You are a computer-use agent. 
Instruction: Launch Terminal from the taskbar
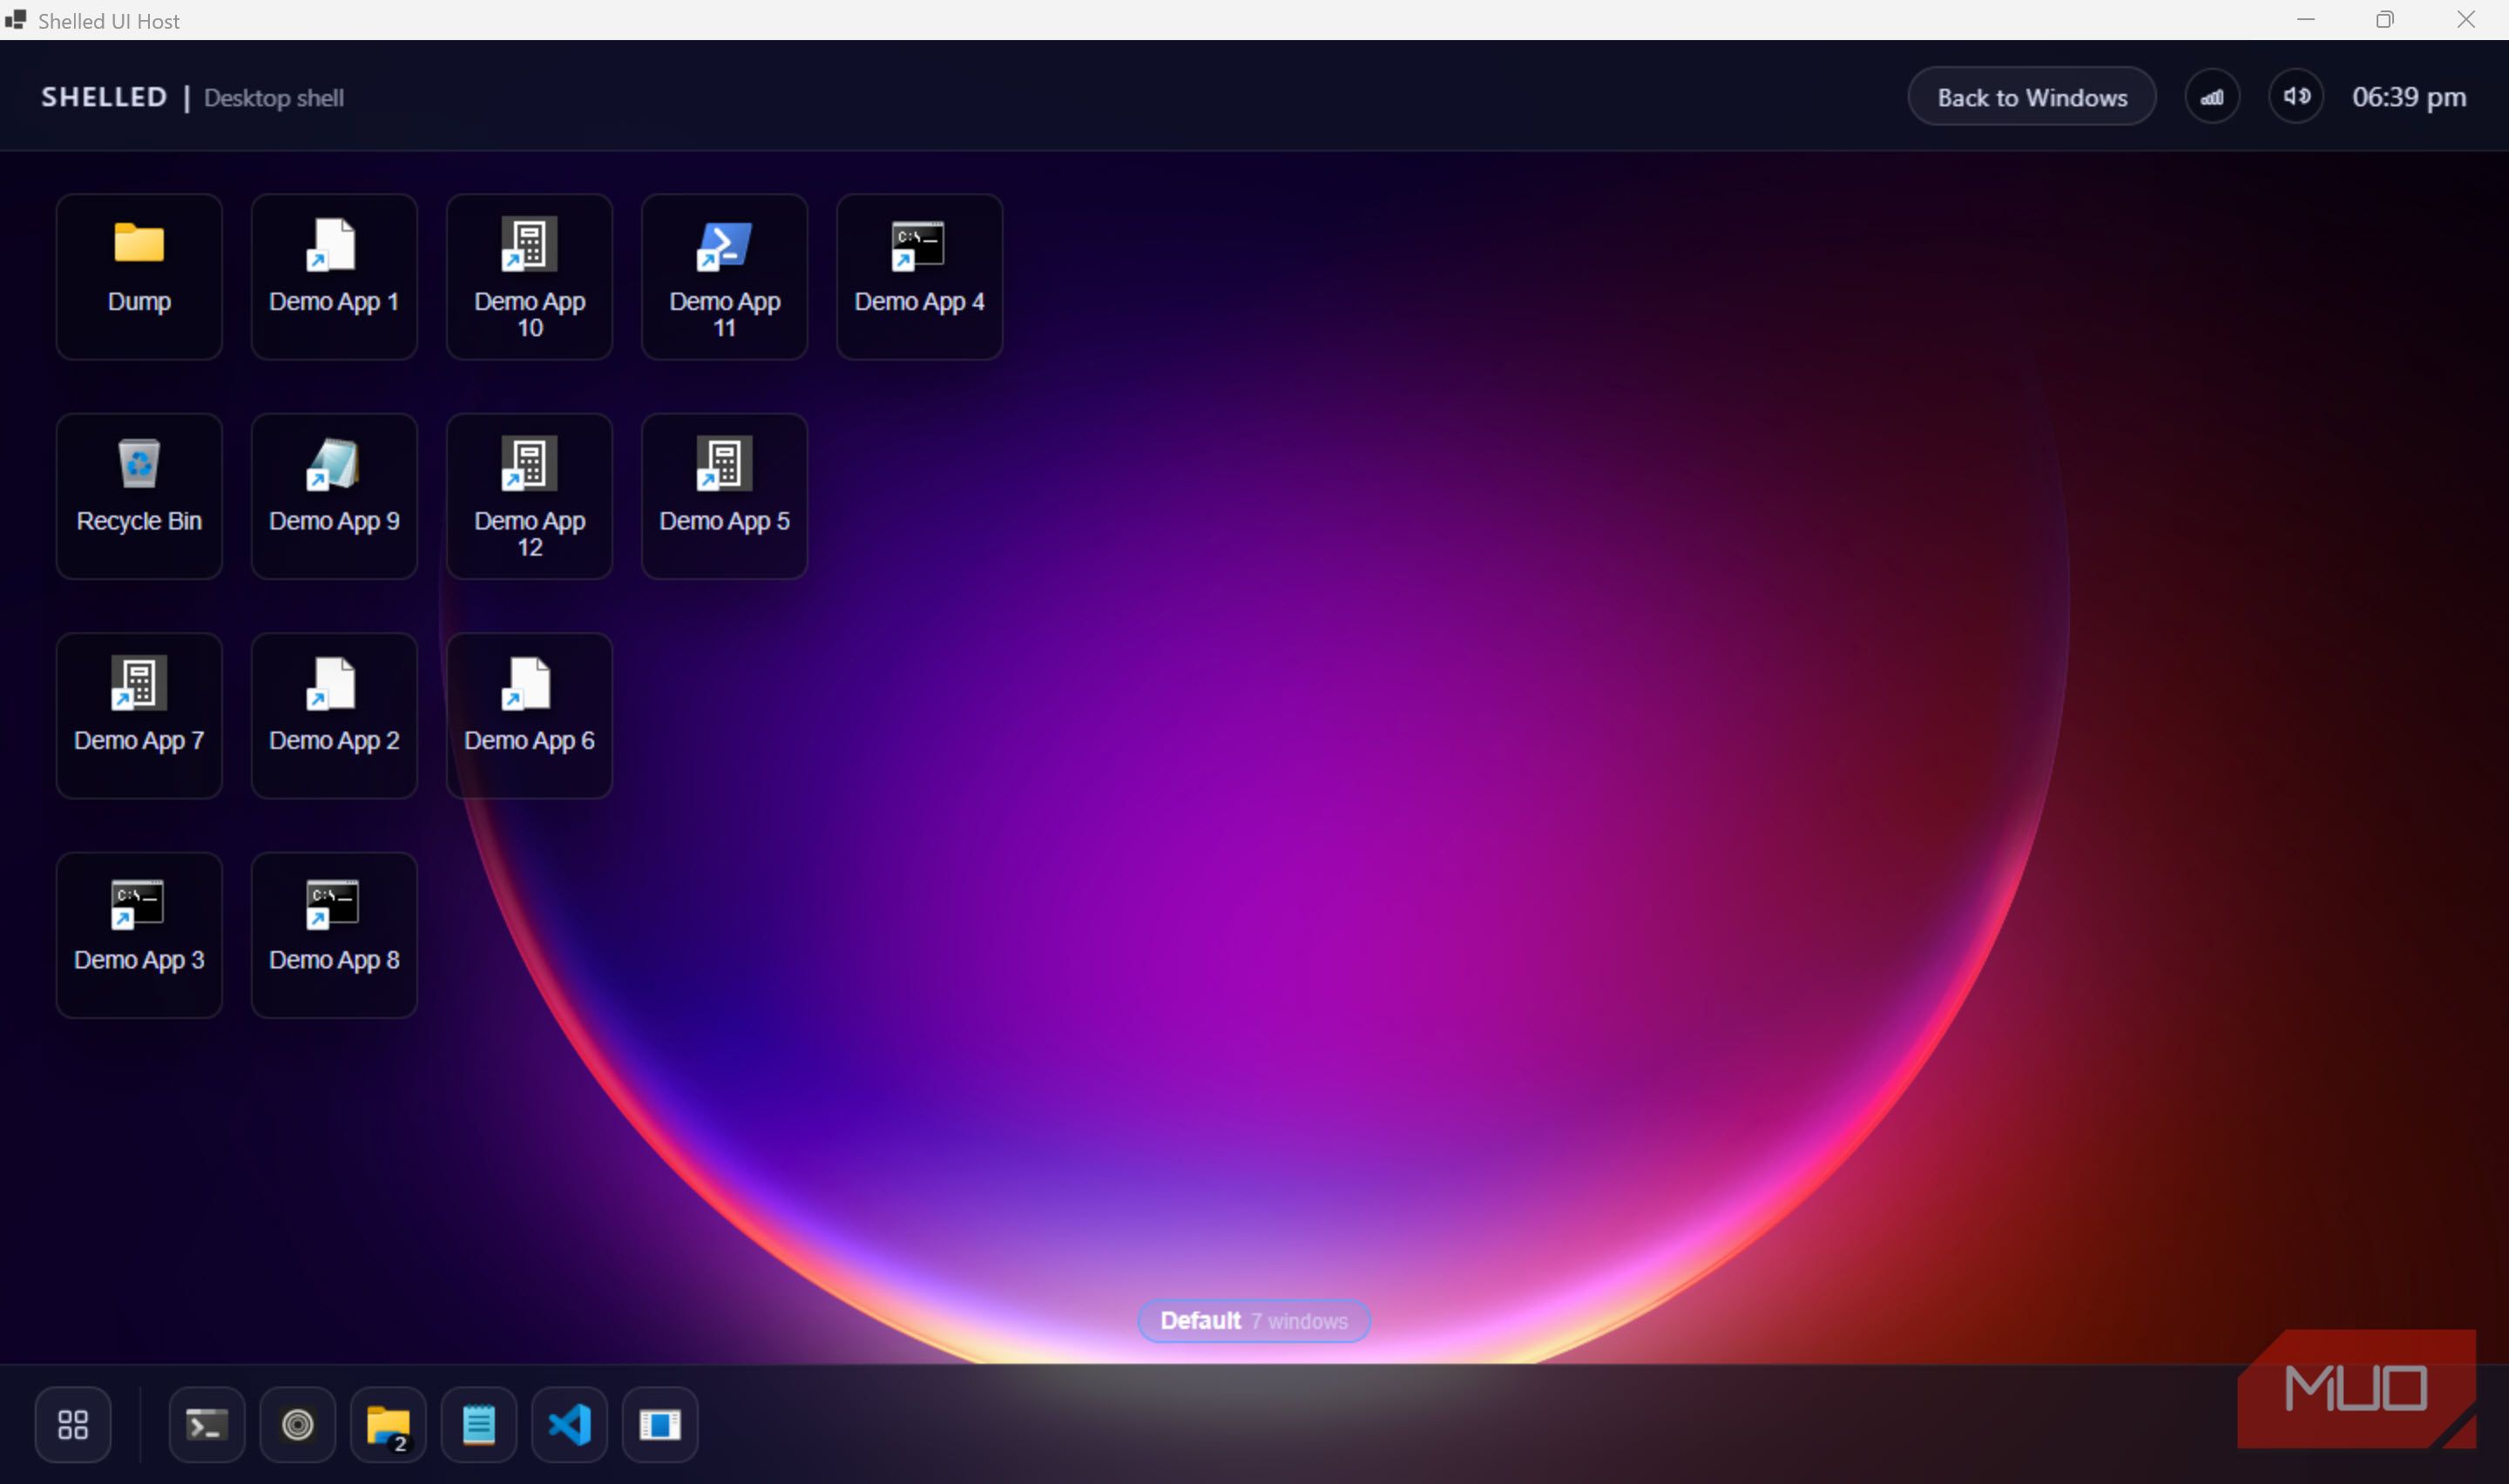tap(207, 1424)
